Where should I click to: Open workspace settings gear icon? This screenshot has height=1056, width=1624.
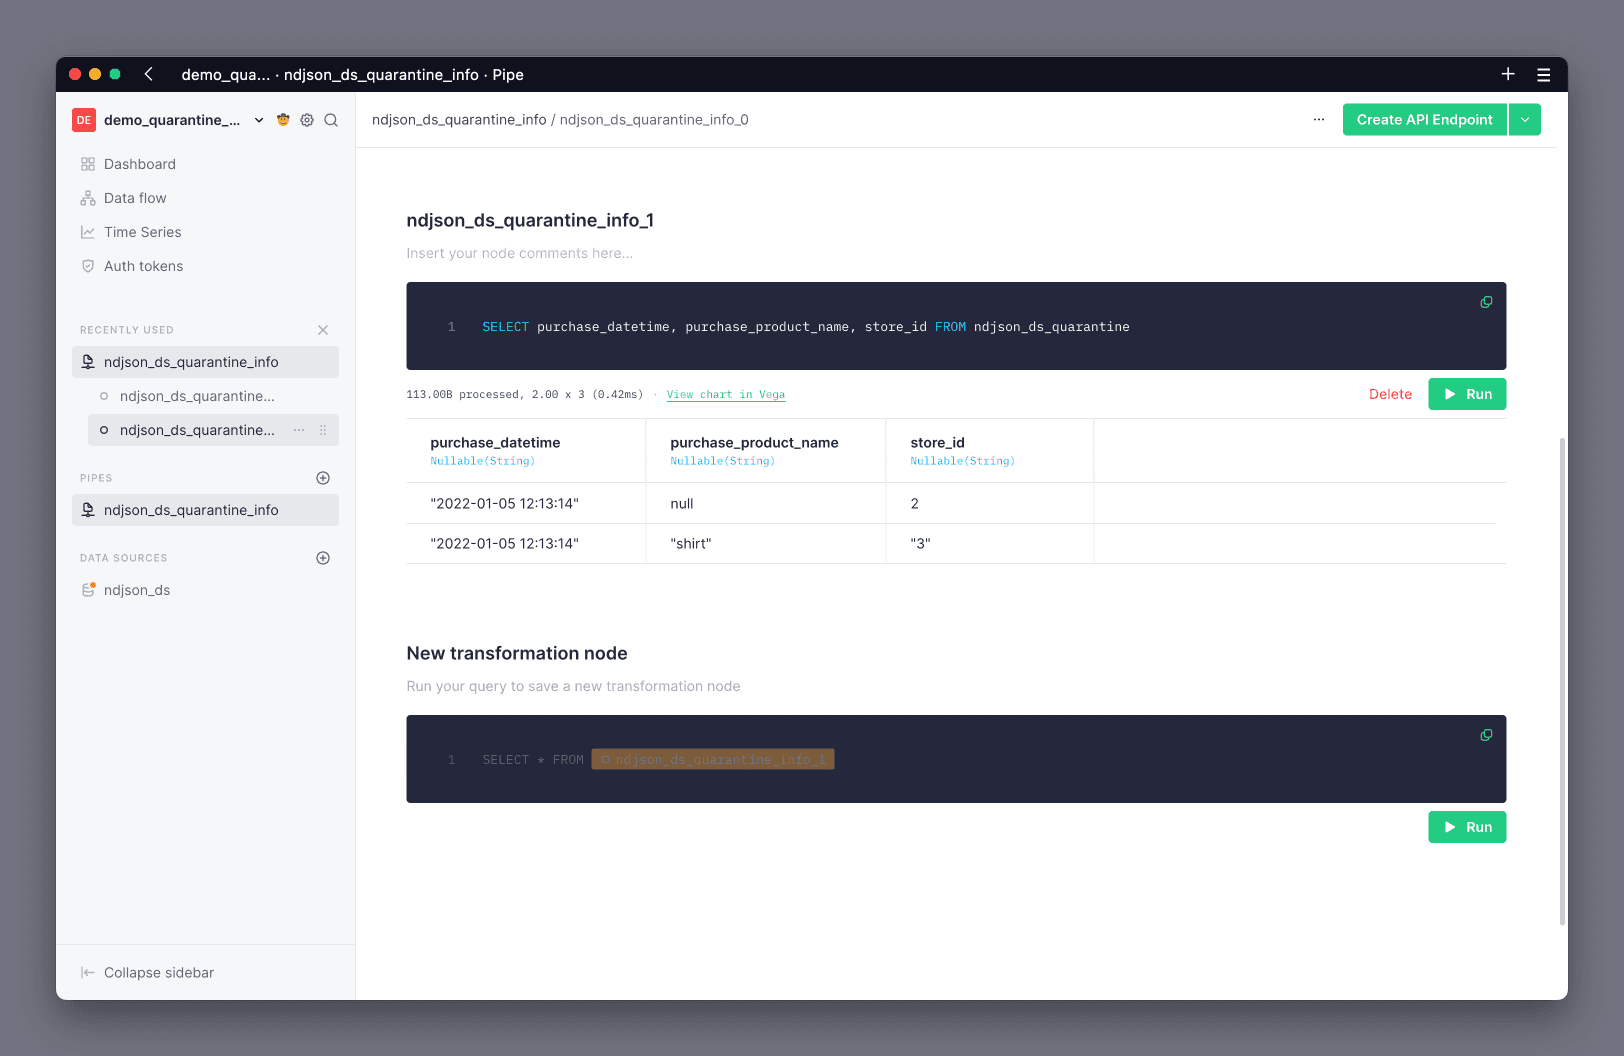pyautogui.click(x=307, y=120)
